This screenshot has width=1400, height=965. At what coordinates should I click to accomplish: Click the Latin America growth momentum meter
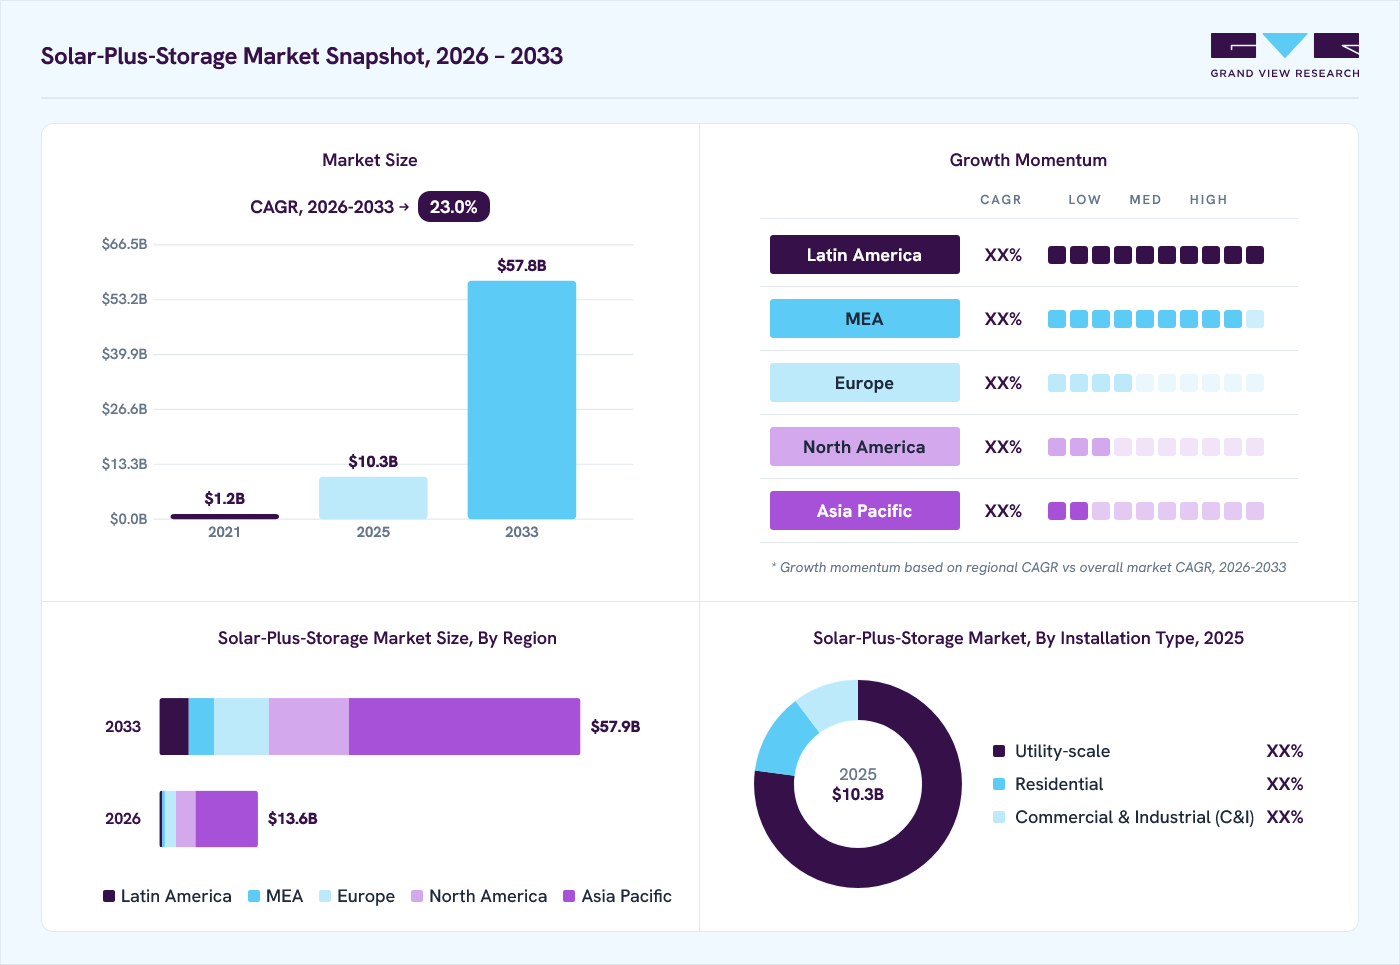point(1156,255)
